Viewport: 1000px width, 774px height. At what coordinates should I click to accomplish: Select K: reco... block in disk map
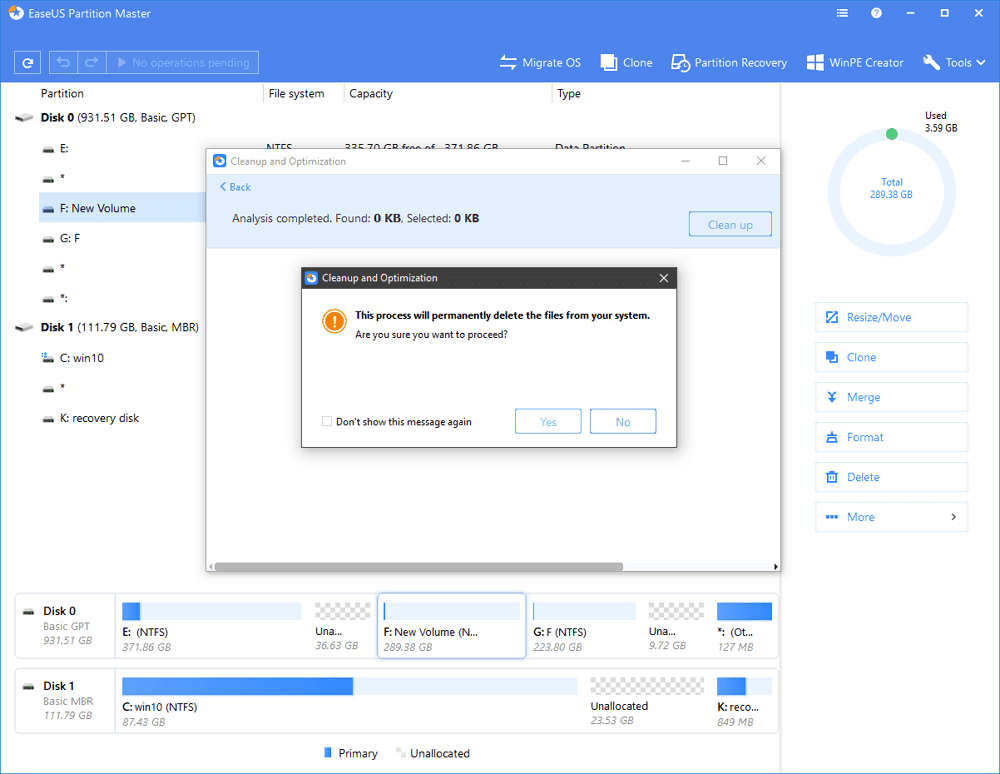tap(744, 701)
